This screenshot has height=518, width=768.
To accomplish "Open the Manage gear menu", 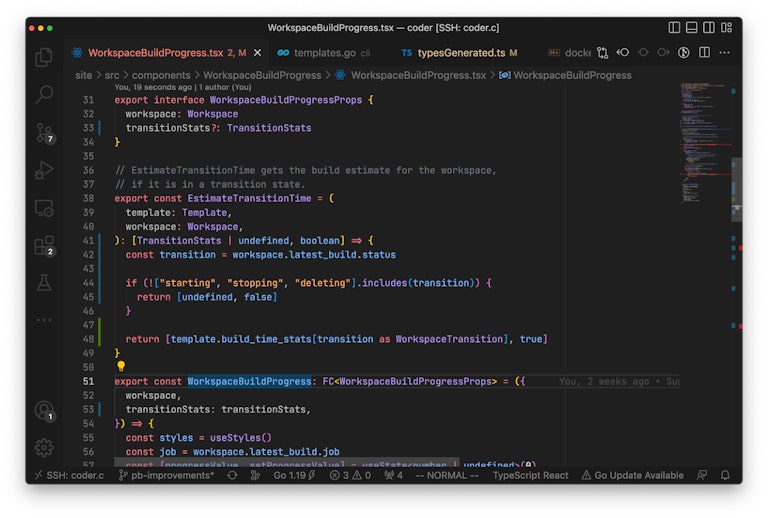I will [x=44, y=447].
